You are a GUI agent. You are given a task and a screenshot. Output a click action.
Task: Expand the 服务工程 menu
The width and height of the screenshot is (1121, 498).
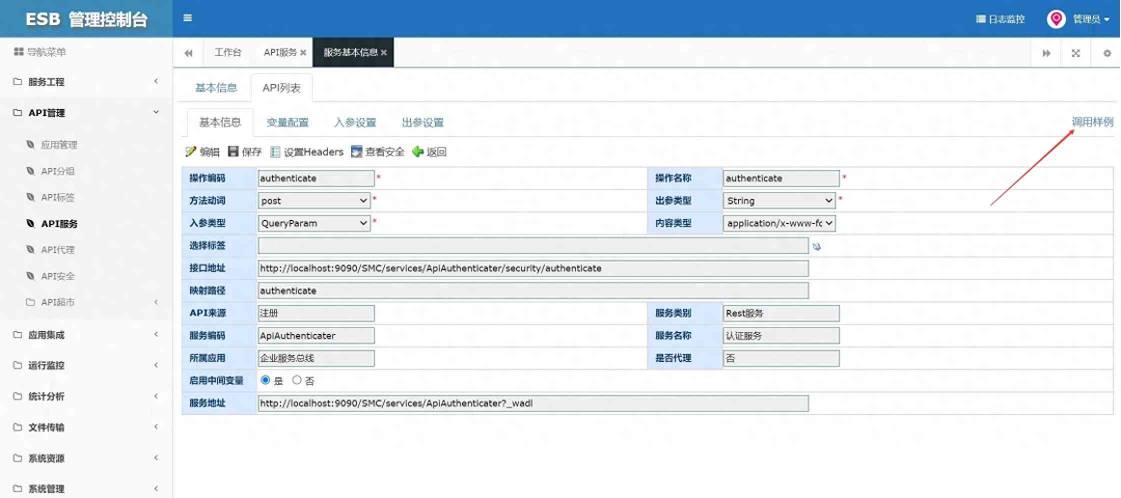coord(86,82)
